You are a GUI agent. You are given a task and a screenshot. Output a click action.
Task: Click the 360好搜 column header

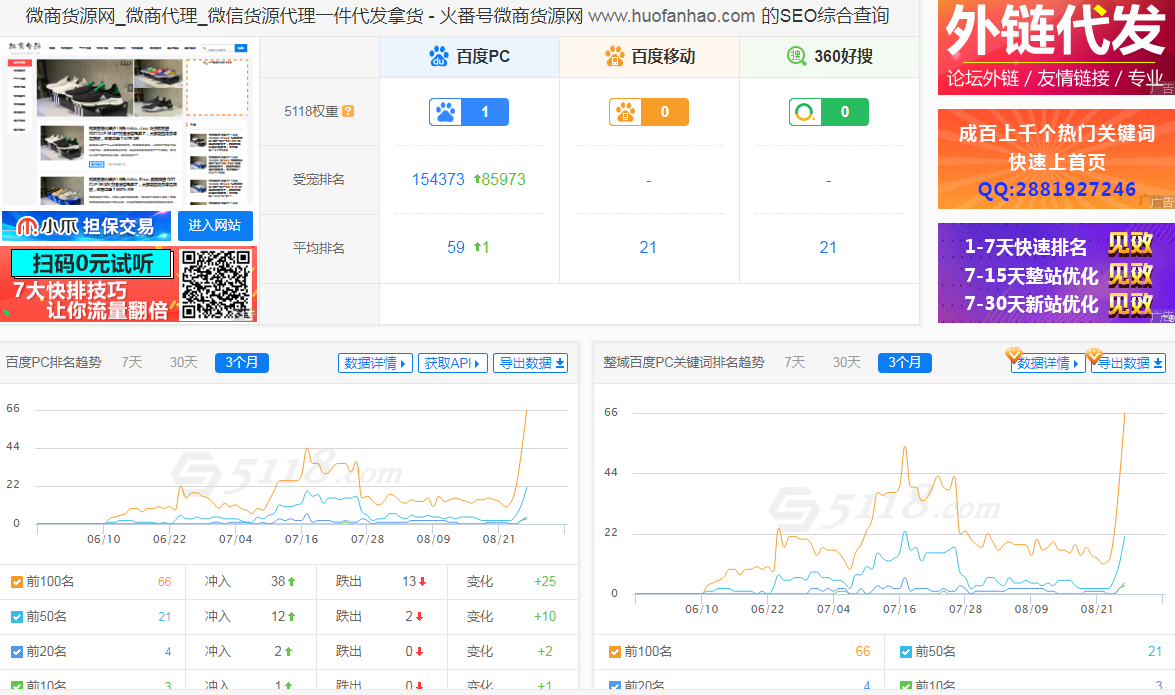[x=829, y=57]
